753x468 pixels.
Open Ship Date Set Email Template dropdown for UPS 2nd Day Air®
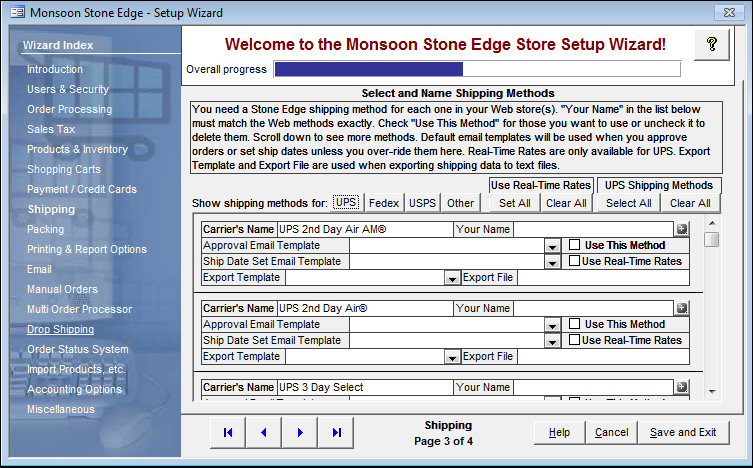click(552, 341)
